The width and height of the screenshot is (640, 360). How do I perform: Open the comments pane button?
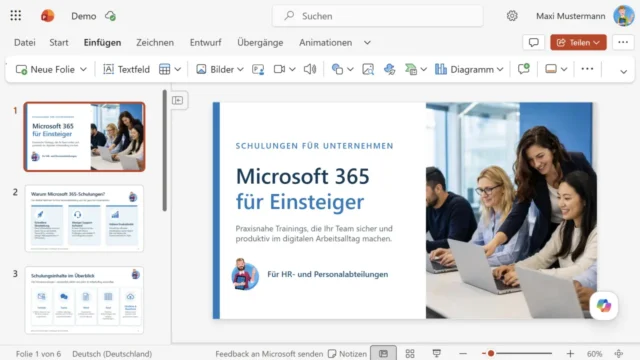[533, 42]
